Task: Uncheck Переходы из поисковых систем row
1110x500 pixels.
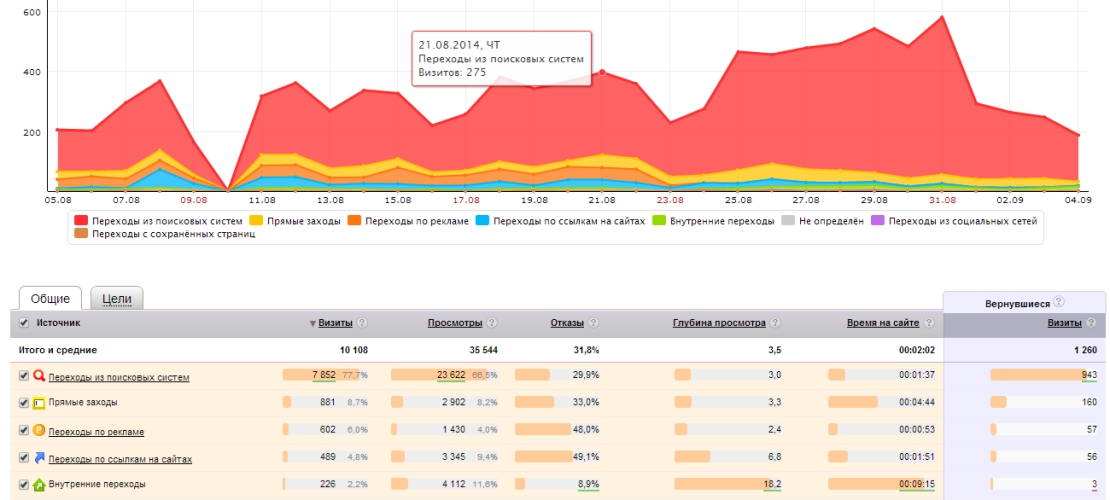Action: 23,376
